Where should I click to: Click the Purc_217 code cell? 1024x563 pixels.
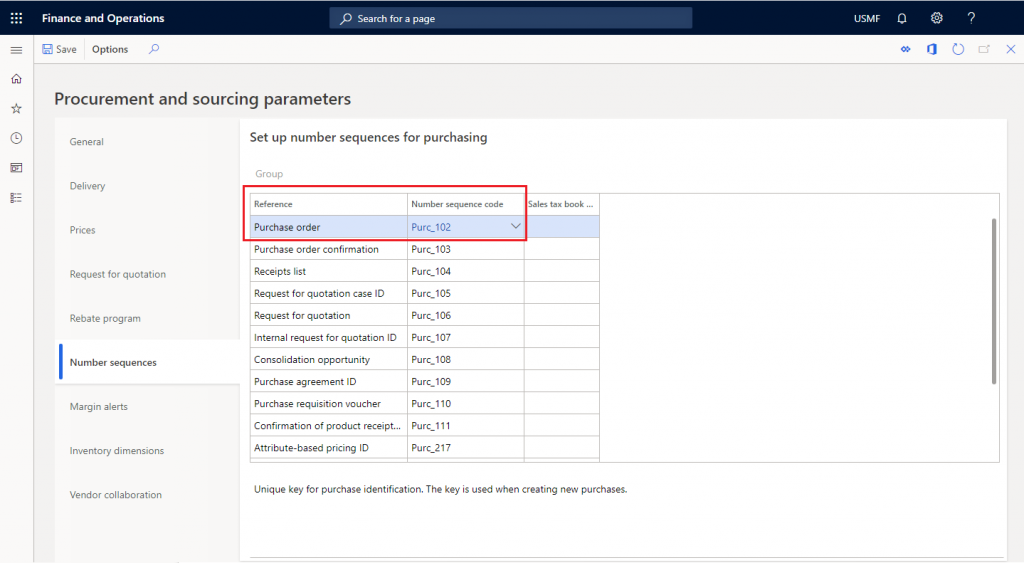(x=466, y=448)
